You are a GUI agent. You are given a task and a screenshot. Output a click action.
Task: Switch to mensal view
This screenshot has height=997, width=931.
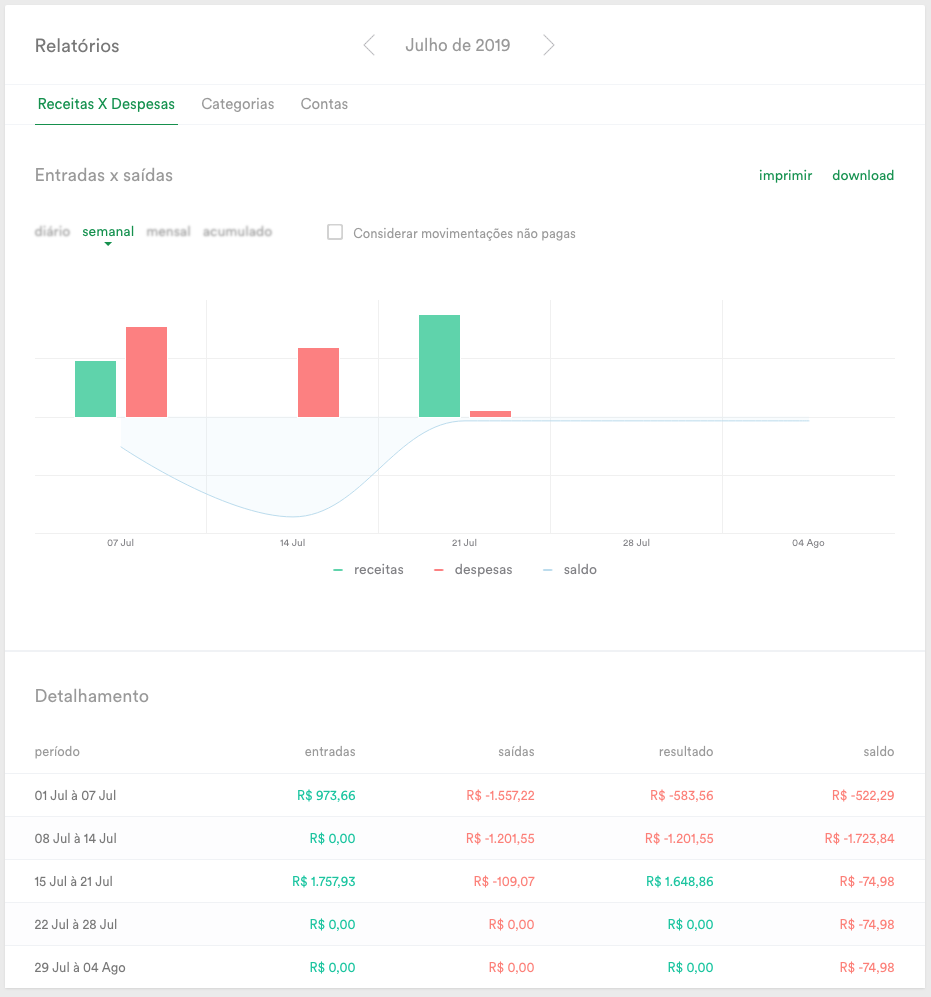point(169,231)
